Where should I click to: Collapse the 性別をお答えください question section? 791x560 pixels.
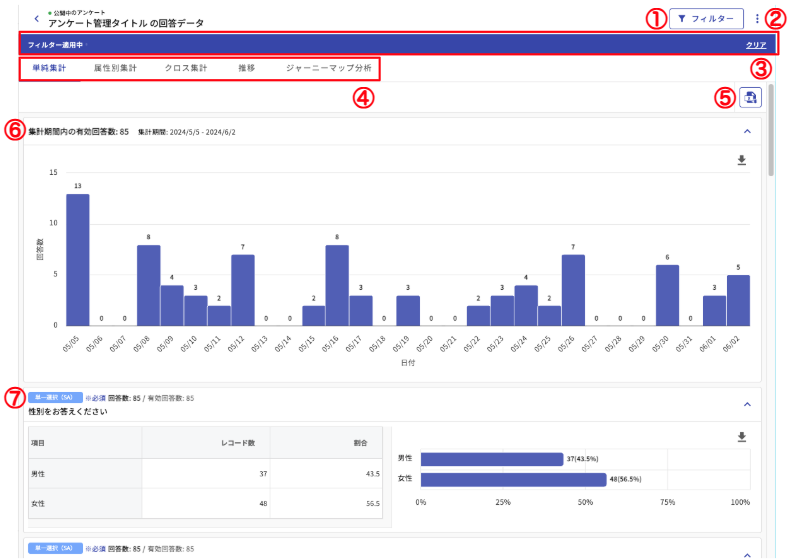click(746, 404)
